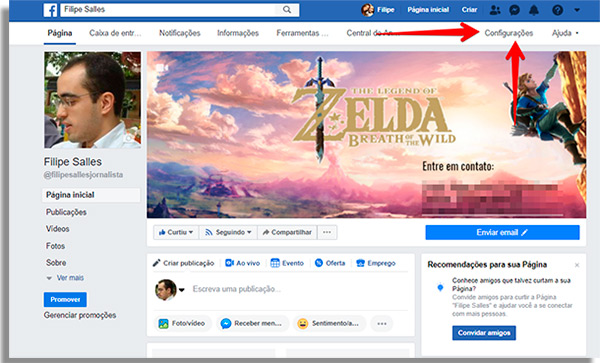This screenshot has height=363, width=600.
Task: Open the Informações tab
Action: tap(238, 33)
